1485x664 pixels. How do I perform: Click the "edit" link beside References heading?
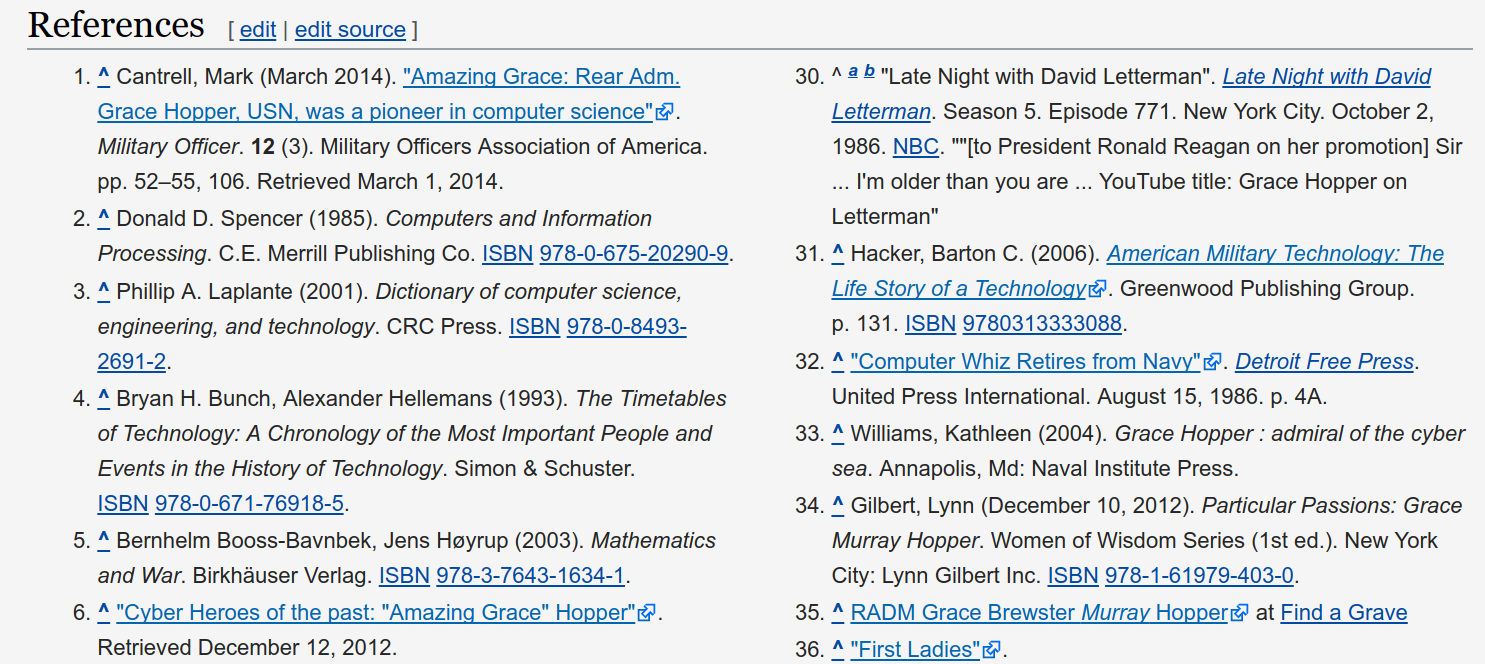point(258,30)
